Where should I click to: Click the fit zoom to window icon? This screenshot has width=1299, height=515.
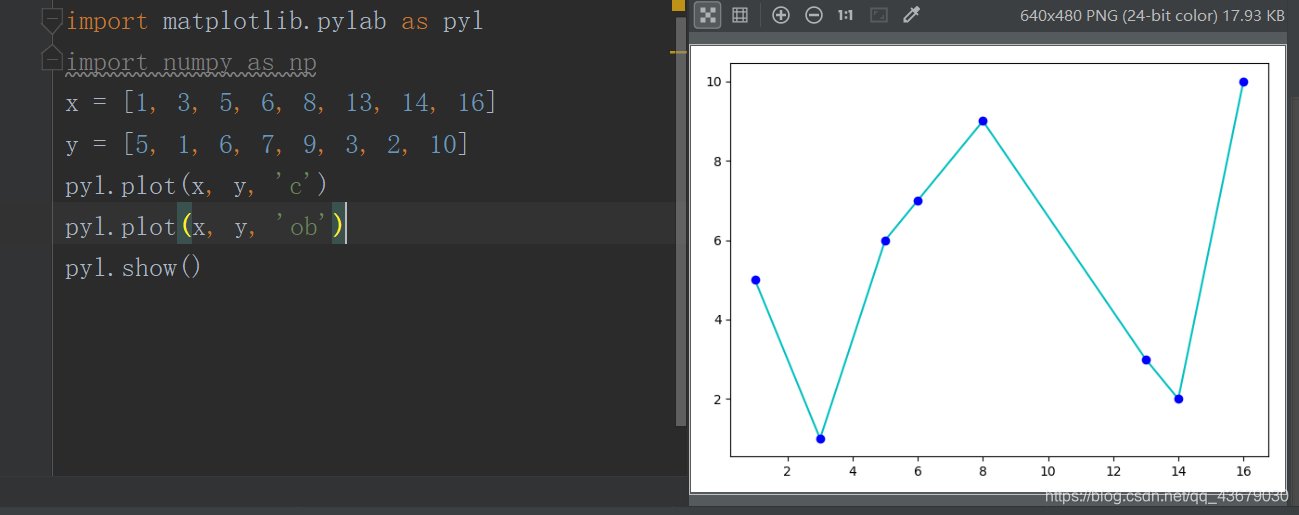coord(879,15)
